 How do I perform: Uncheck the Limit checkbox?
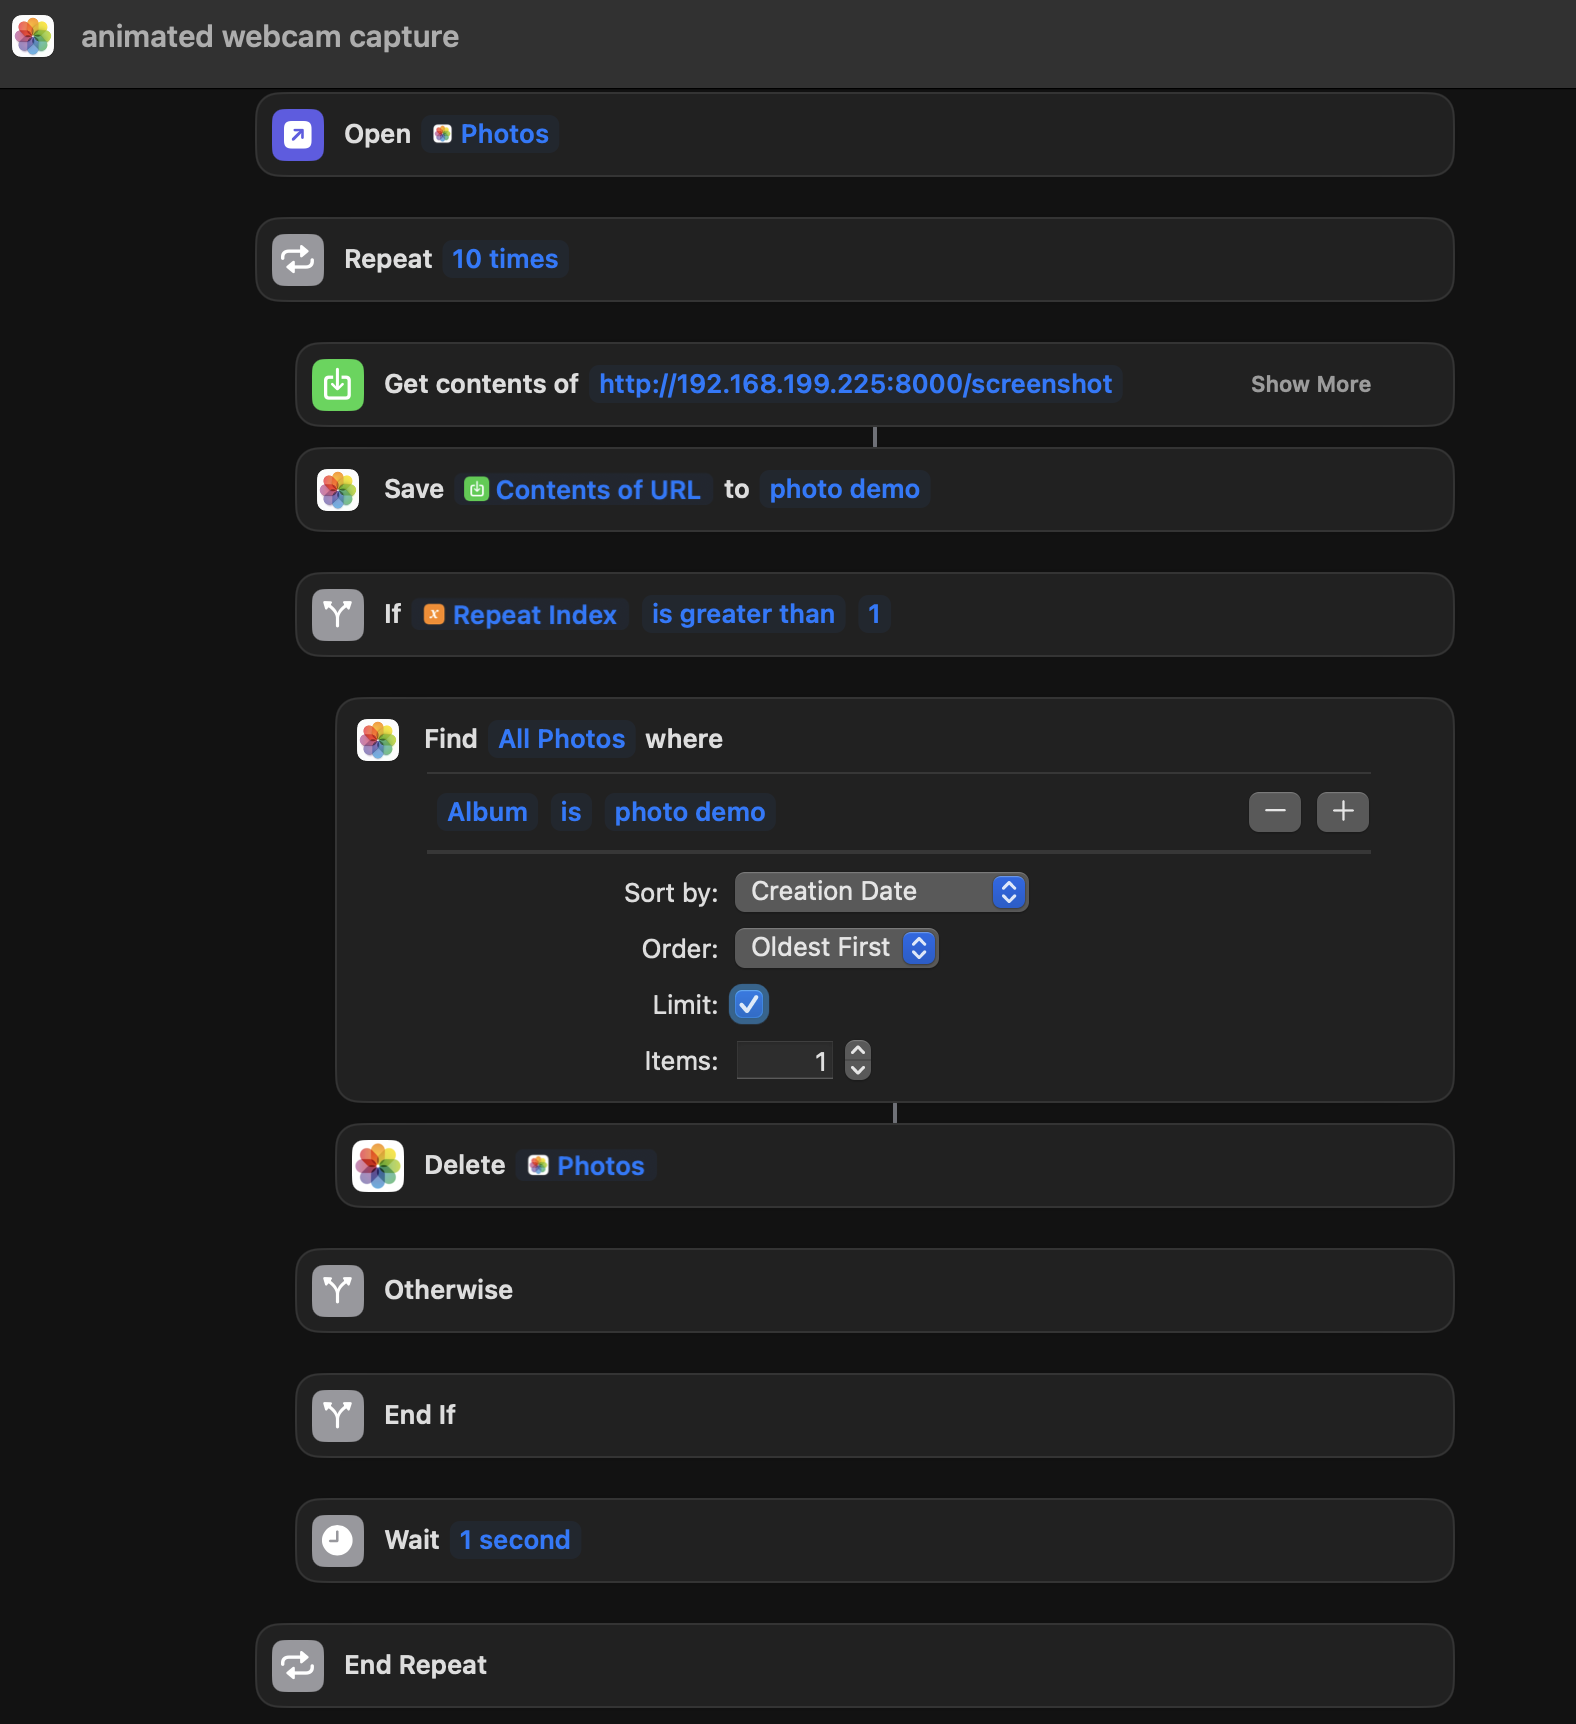coord(749,1004)
